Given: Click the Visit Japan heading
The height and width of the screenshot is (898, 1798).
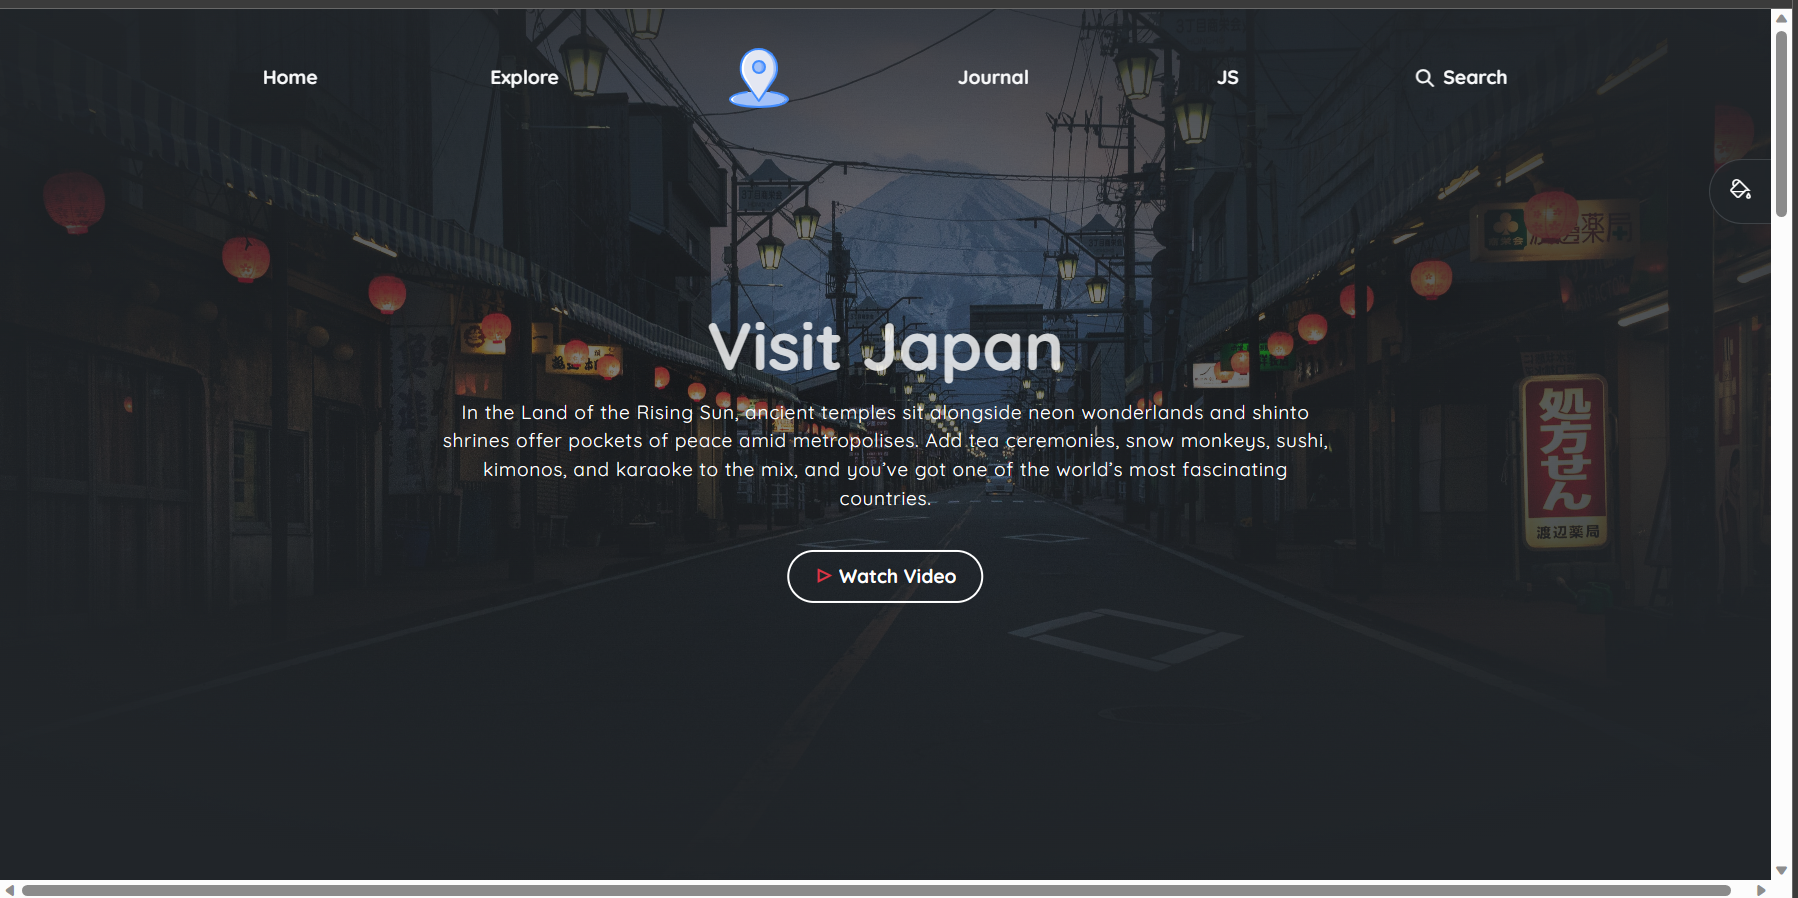Looking at the screenshot, I should [885, 348].
